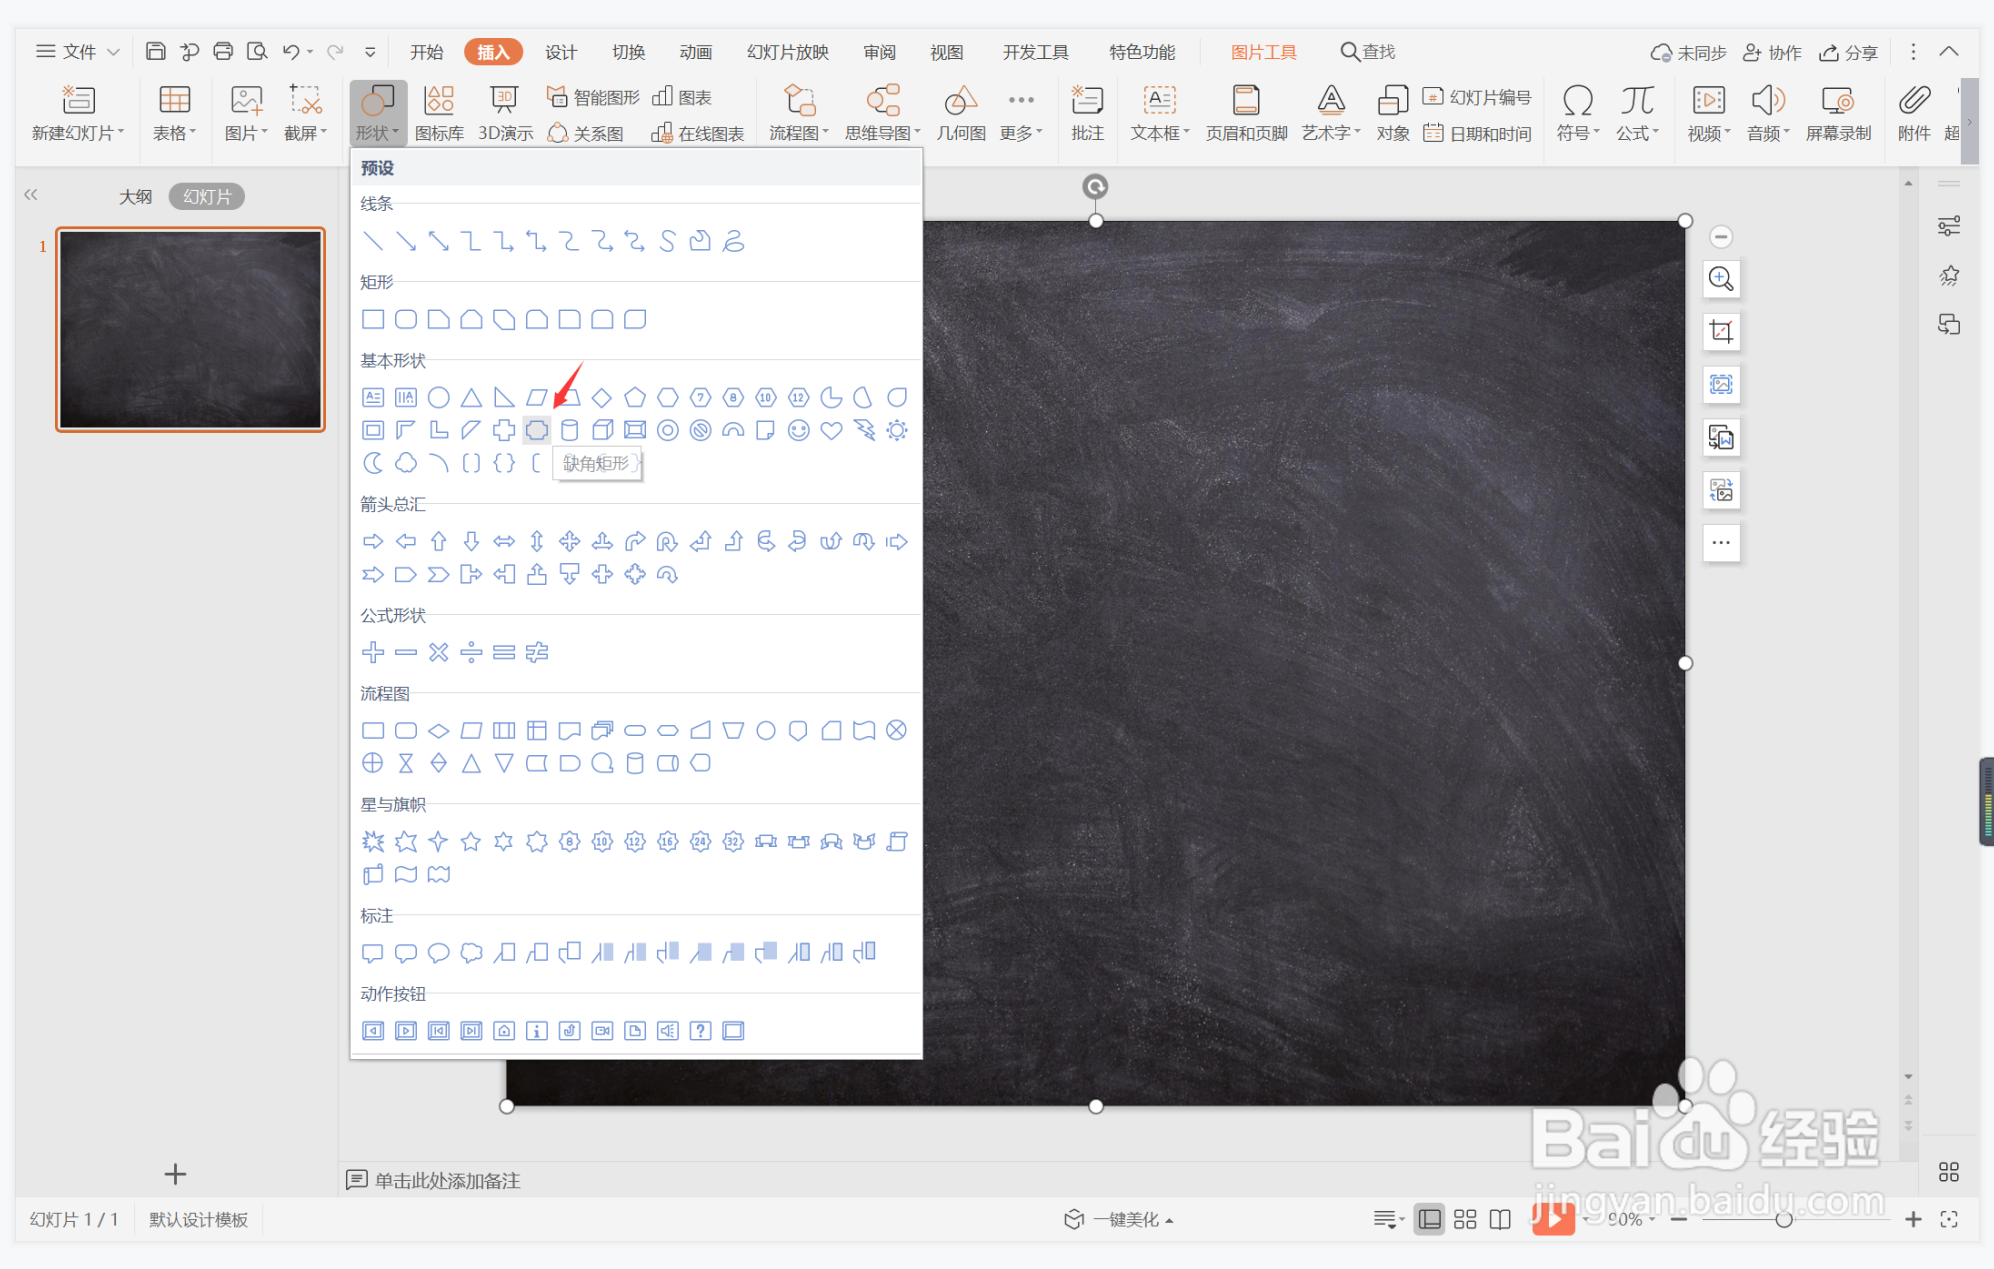
Task: Pick the help question-mark action button
Action: [x=700, y=1030]
